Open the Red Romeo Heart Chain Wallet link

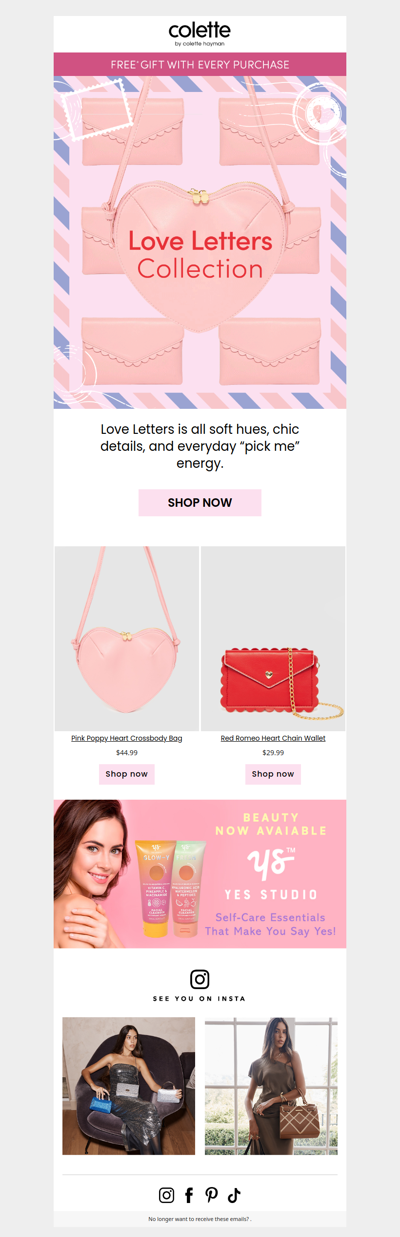(x=273, y=738)
